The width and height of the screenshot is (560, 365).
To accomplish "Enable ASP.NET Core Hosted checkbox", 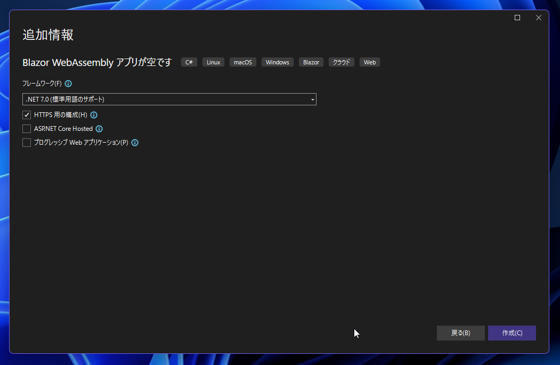I will point(26,129).
